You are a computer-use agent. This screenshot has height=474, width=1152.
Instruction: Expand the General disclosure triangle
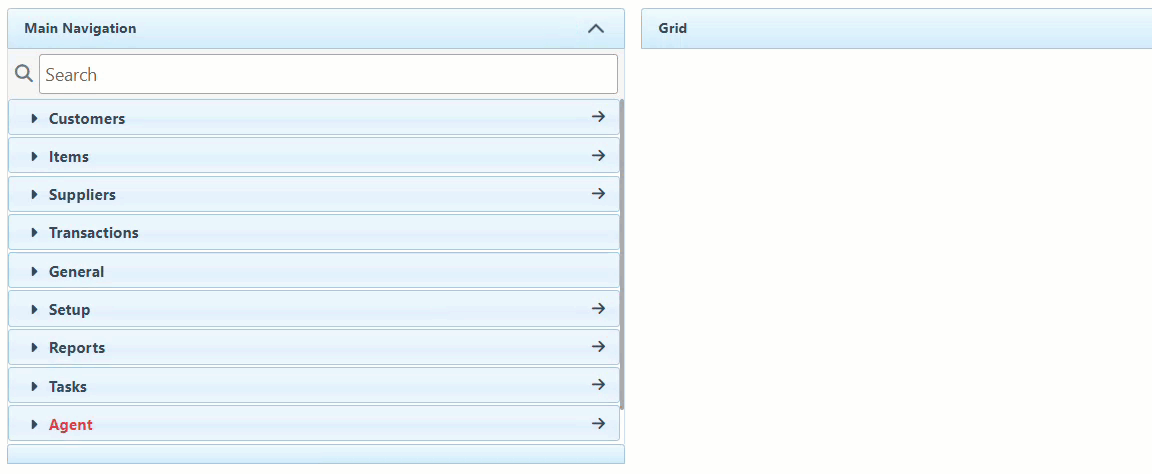click(x=34, y=272)
